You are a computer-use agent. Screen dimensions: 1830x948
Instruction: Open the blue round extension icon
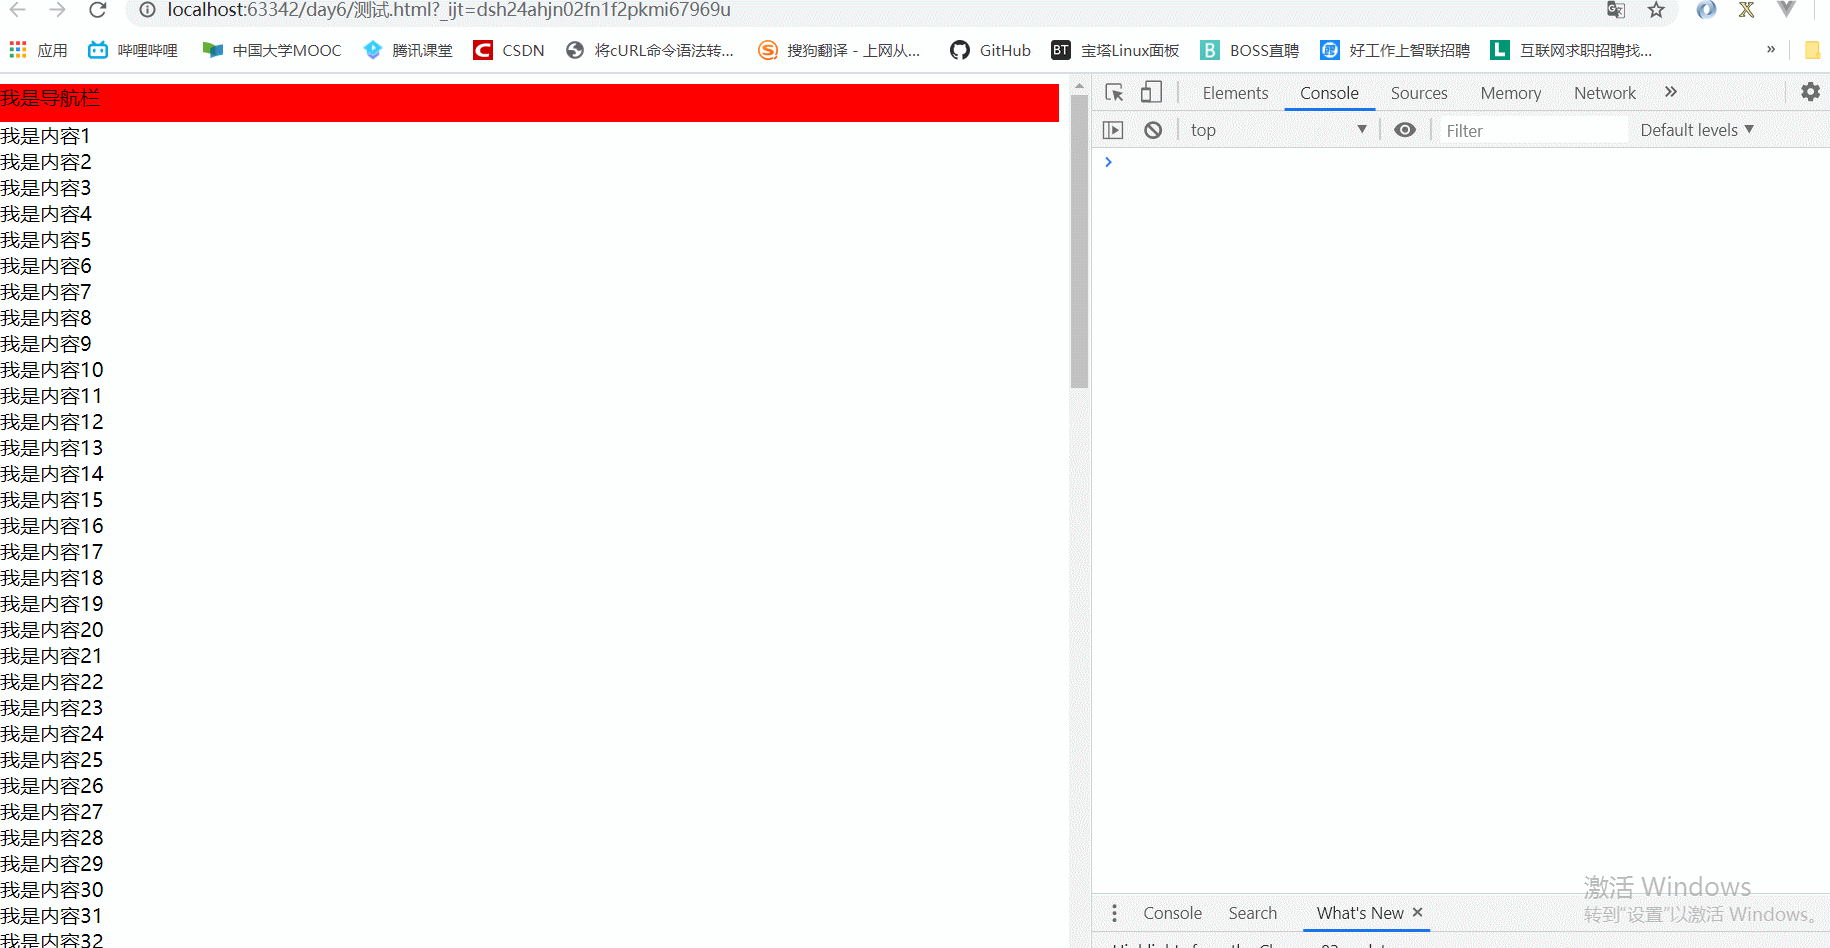point(1706,10)
